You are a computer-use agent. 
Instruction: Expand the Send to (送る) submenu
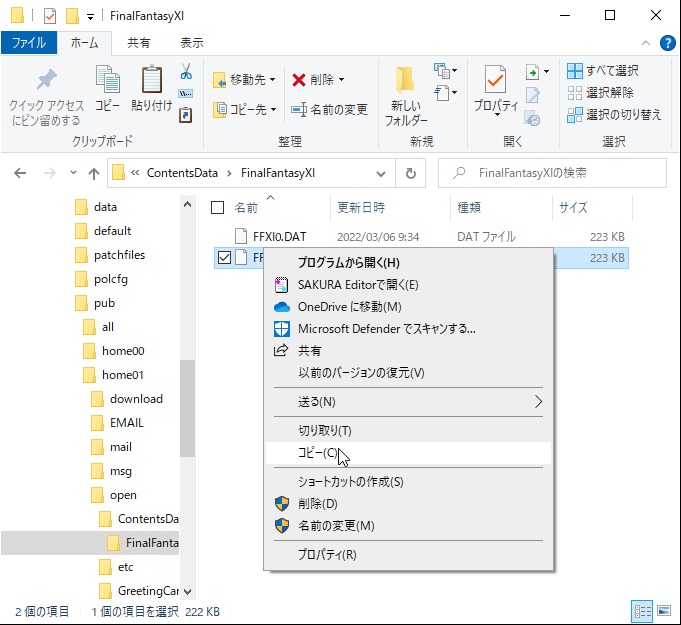408,402
